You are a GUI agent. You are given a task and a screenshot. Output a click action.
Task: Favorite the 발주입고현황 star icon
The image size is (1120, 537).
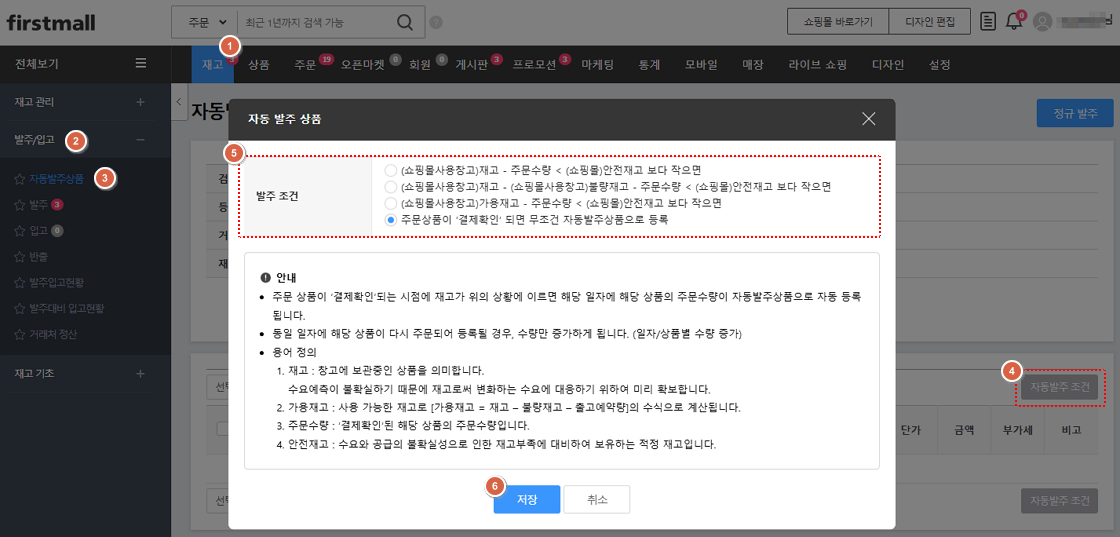[19, 283]
